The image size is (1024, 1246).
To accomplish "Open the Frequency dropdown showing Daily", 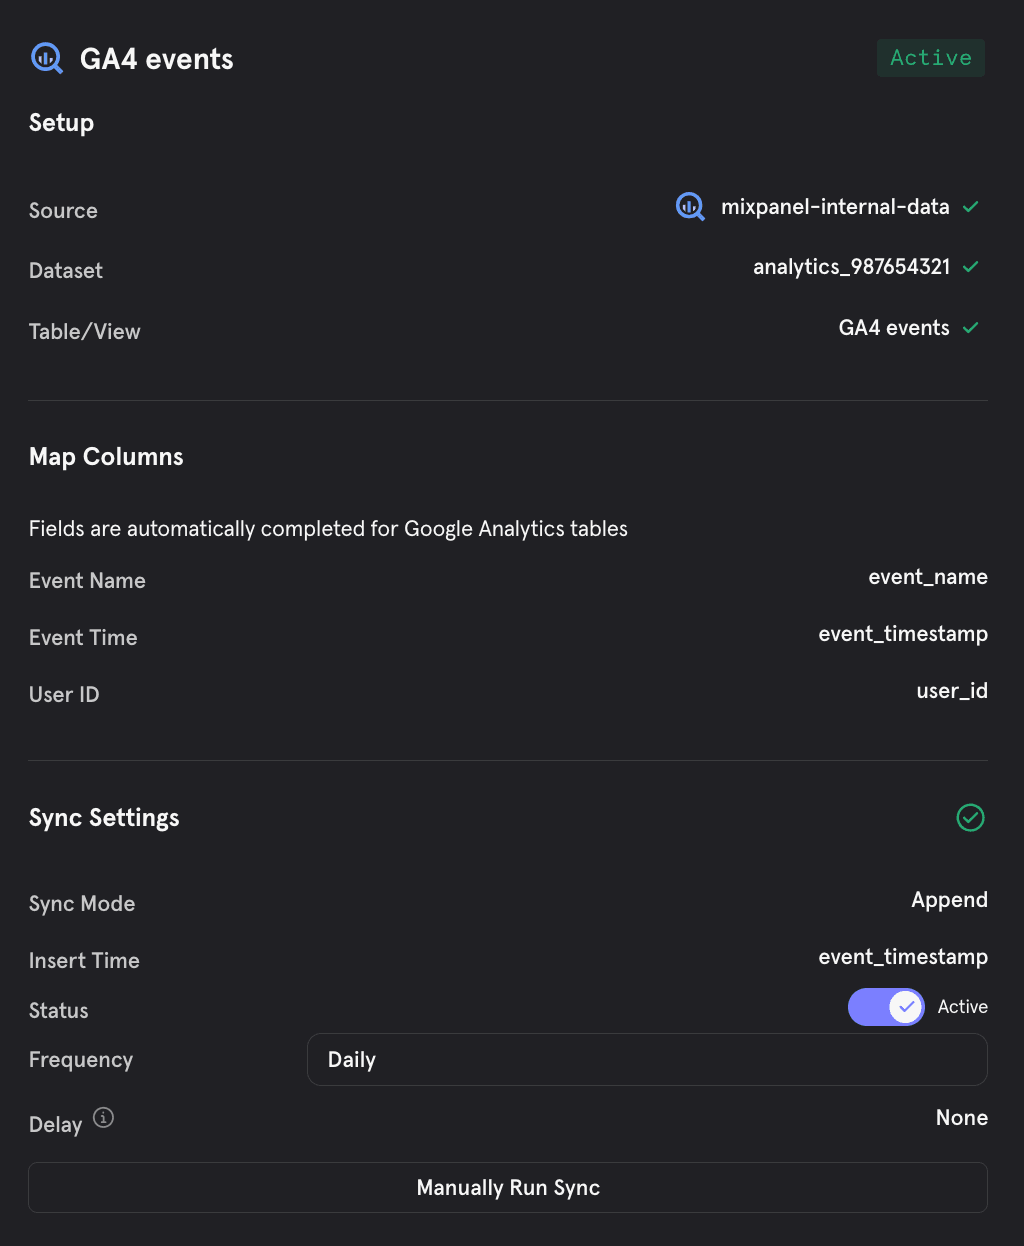I will click(647, 1060).
